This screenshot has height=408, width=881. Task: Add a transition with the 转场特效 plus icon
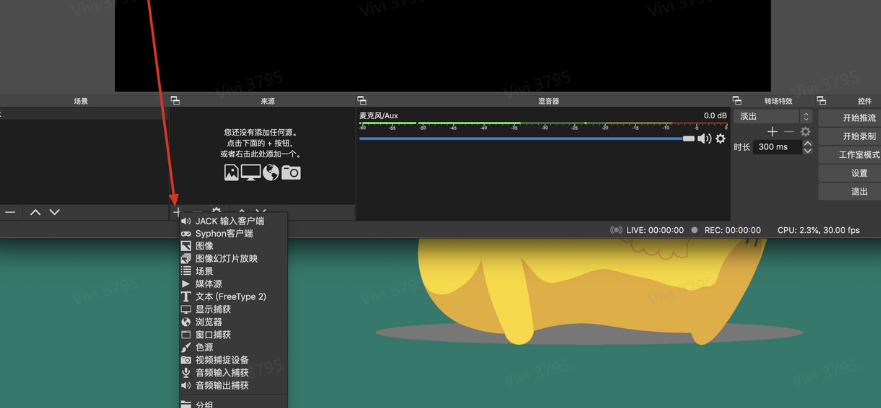[773, 132]
